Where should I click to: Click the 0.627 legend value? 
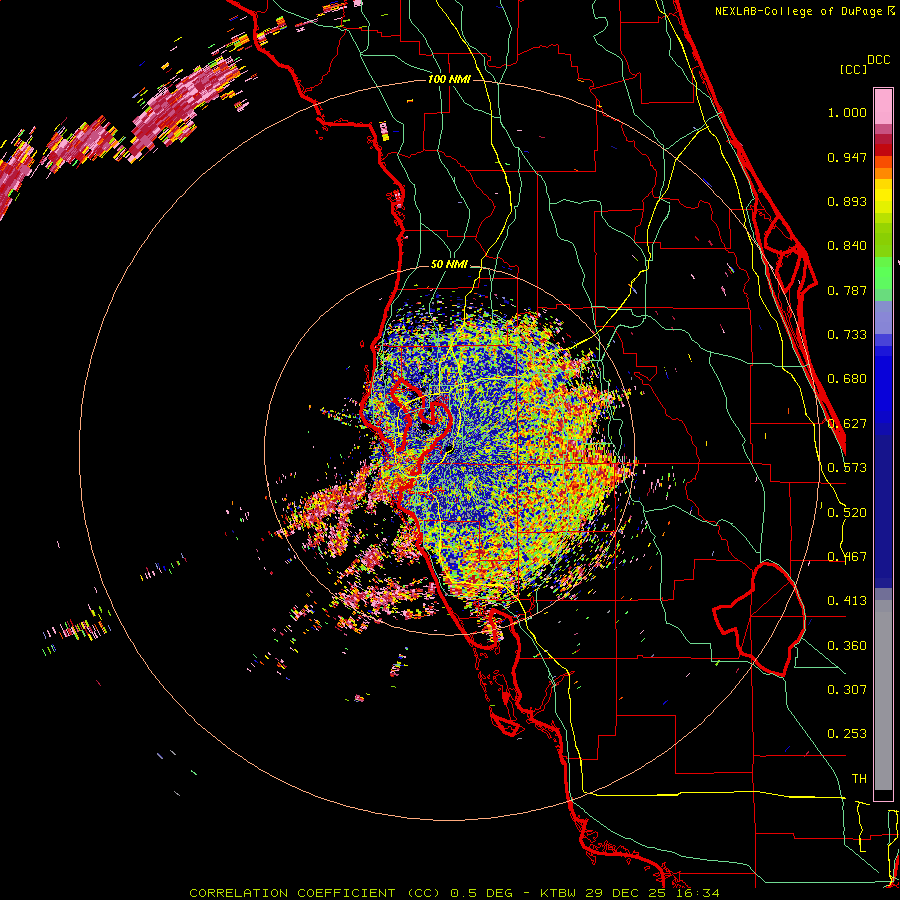847,424
